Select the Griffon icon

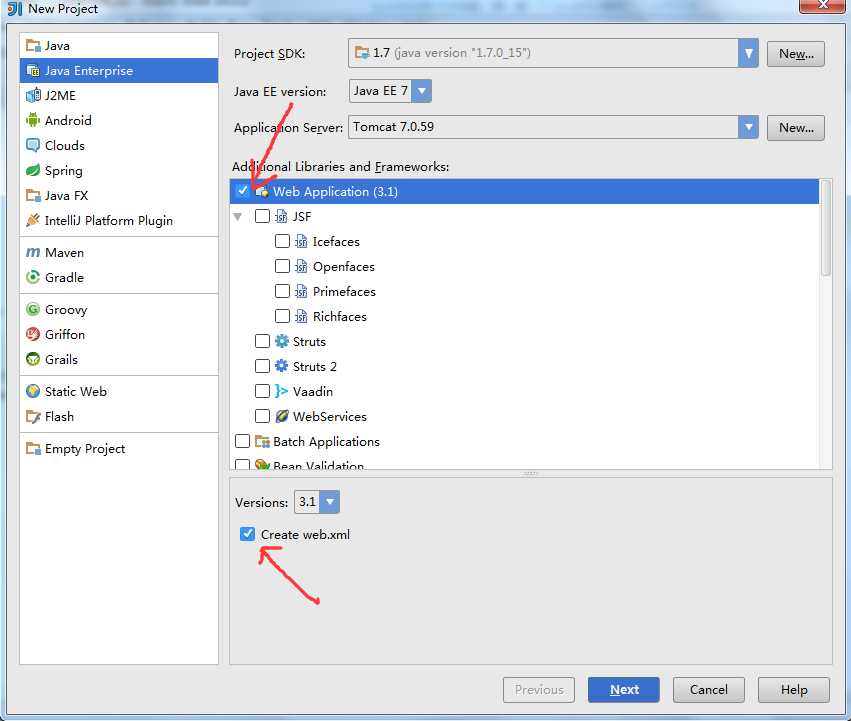point(33,334)
